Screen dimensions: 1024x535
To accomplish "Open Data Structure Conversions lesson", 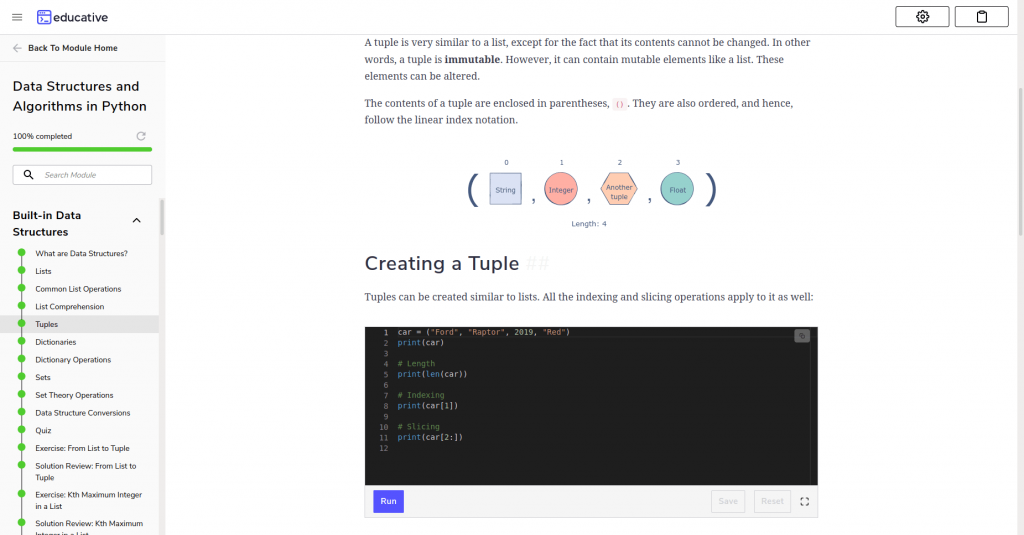I will tap(83, 412).
